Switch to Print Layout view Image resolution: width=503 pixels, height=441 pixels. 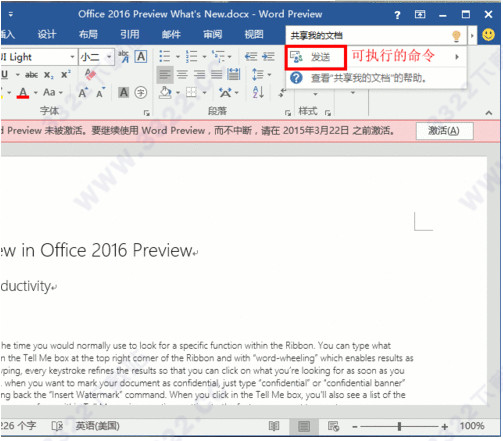point(304,426)
